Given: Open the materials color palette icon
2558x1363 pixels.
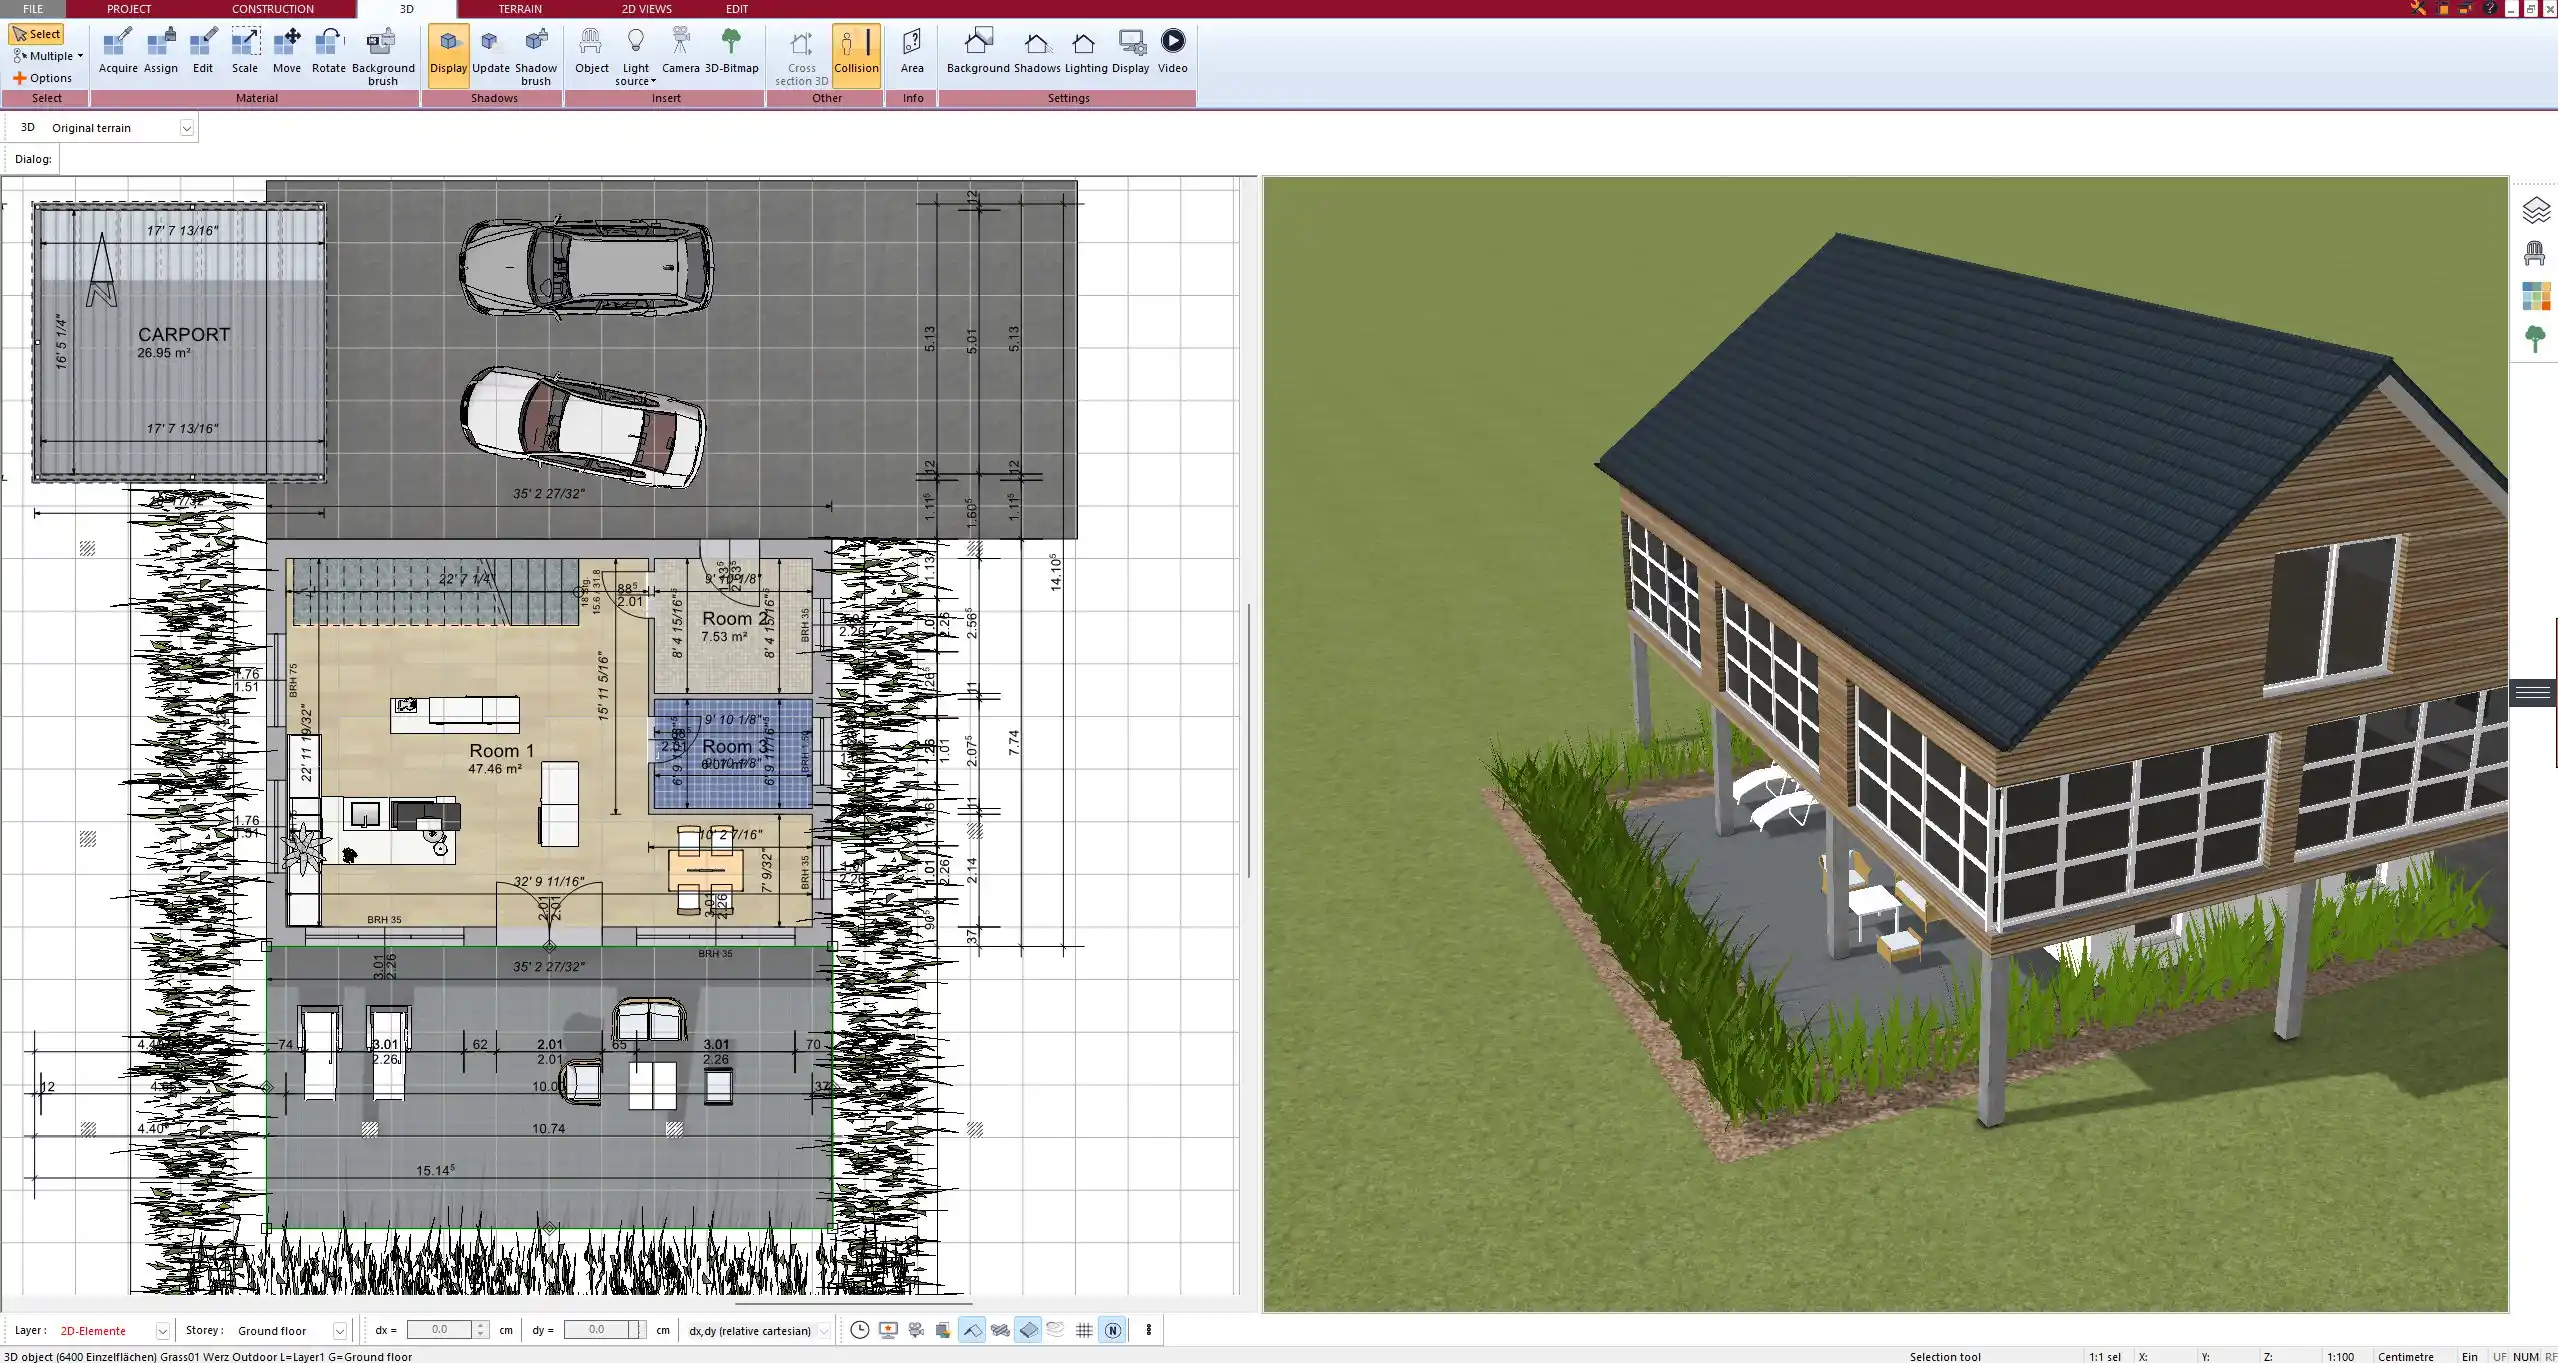Looking at the screenshot, I should click(2535, 296).
